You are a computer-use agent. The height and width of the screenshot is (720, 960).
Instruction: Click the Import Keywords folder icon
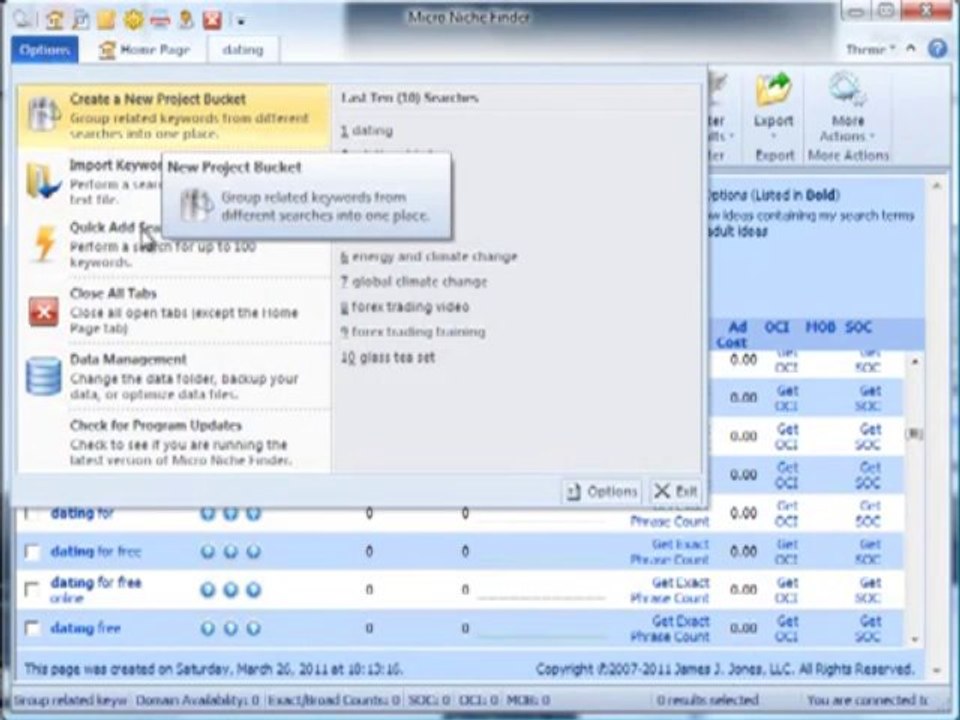click(43, 181)
